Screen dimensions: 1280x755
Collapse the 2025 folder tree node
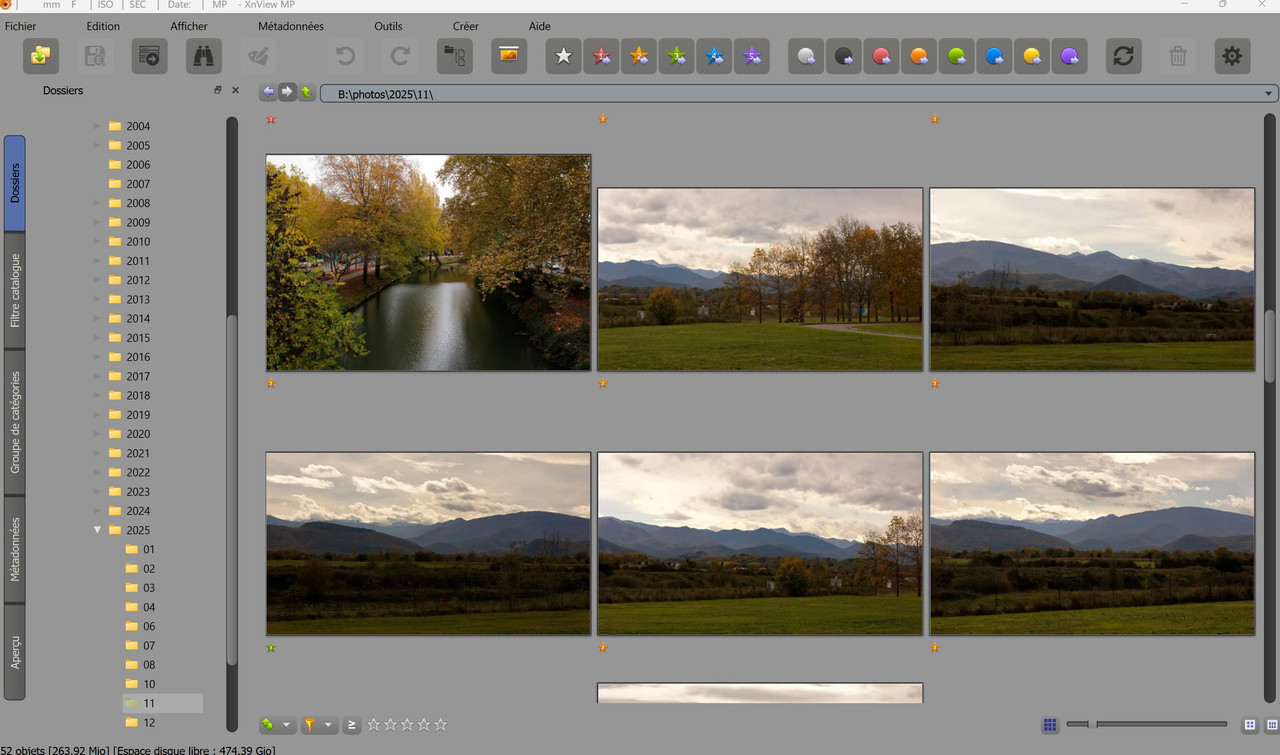coord(97,530)
